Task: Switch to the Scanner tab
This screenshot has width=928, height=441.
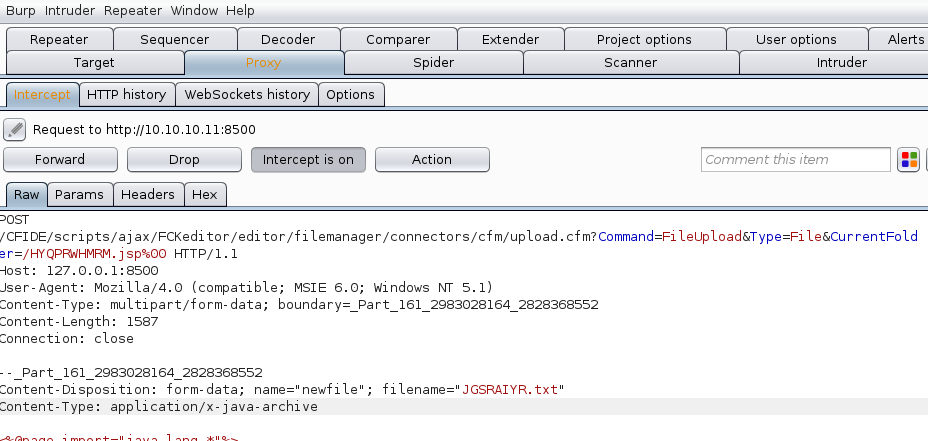Action: (x=631, y=63)
